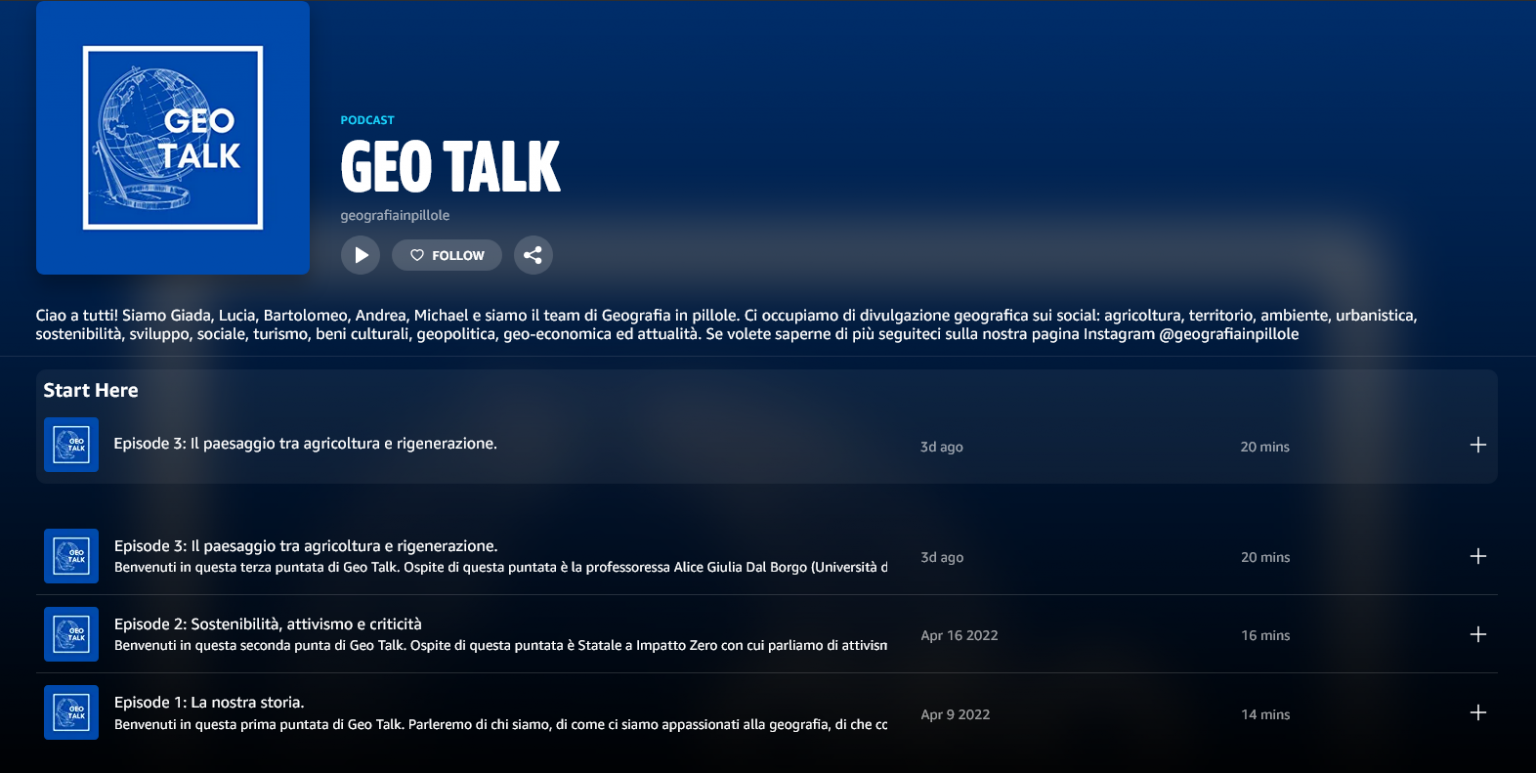Click the Start Here heading

point(91,390)
